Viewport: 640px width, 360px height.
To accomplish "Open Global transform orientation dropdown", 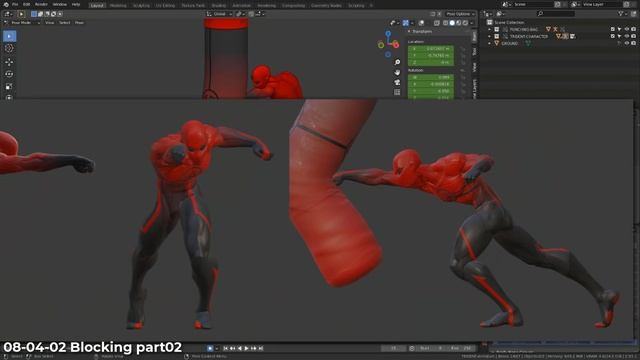I will click(219, 14).
